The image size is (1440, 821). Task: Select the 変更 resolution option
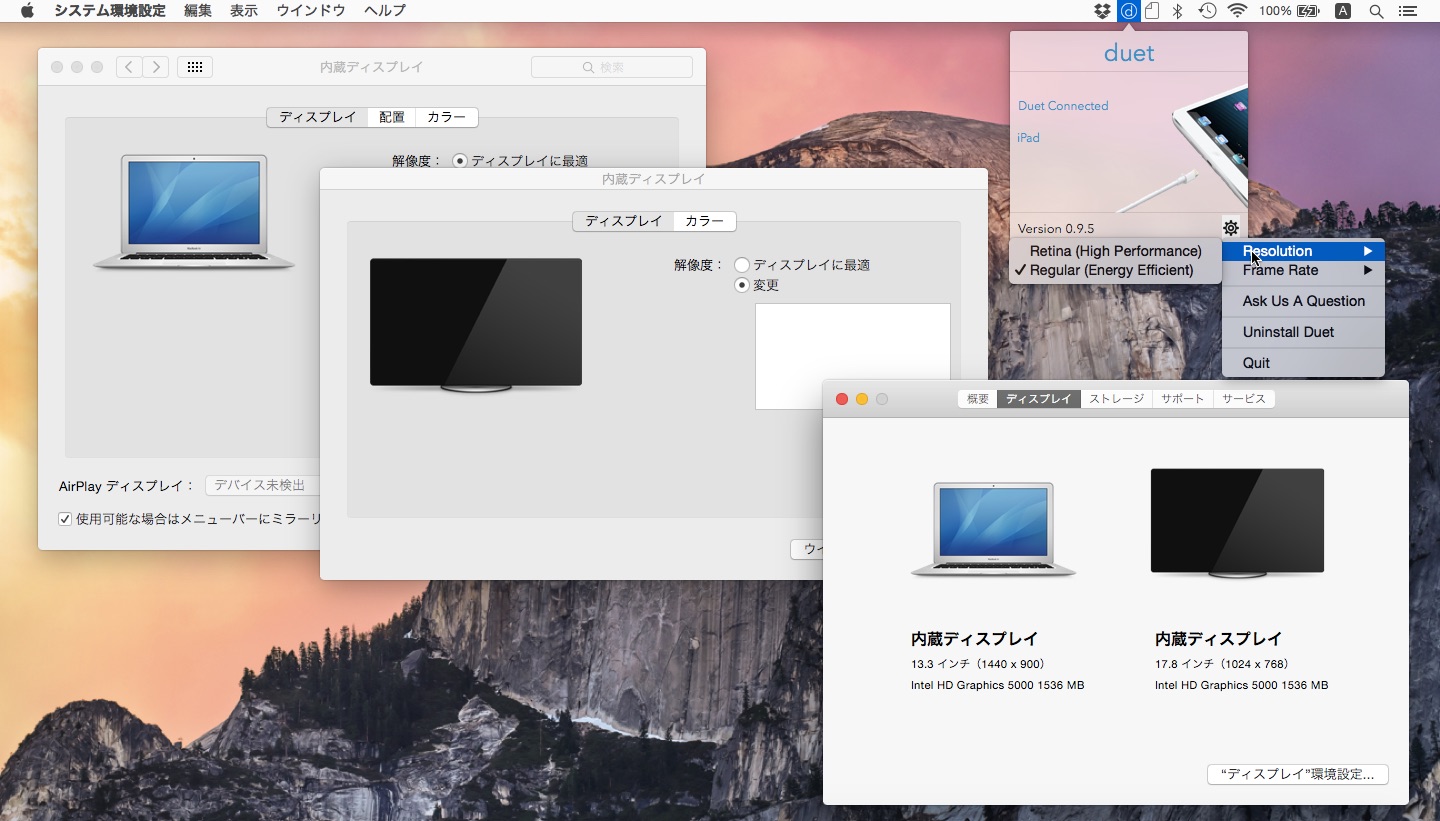[742, 285]
